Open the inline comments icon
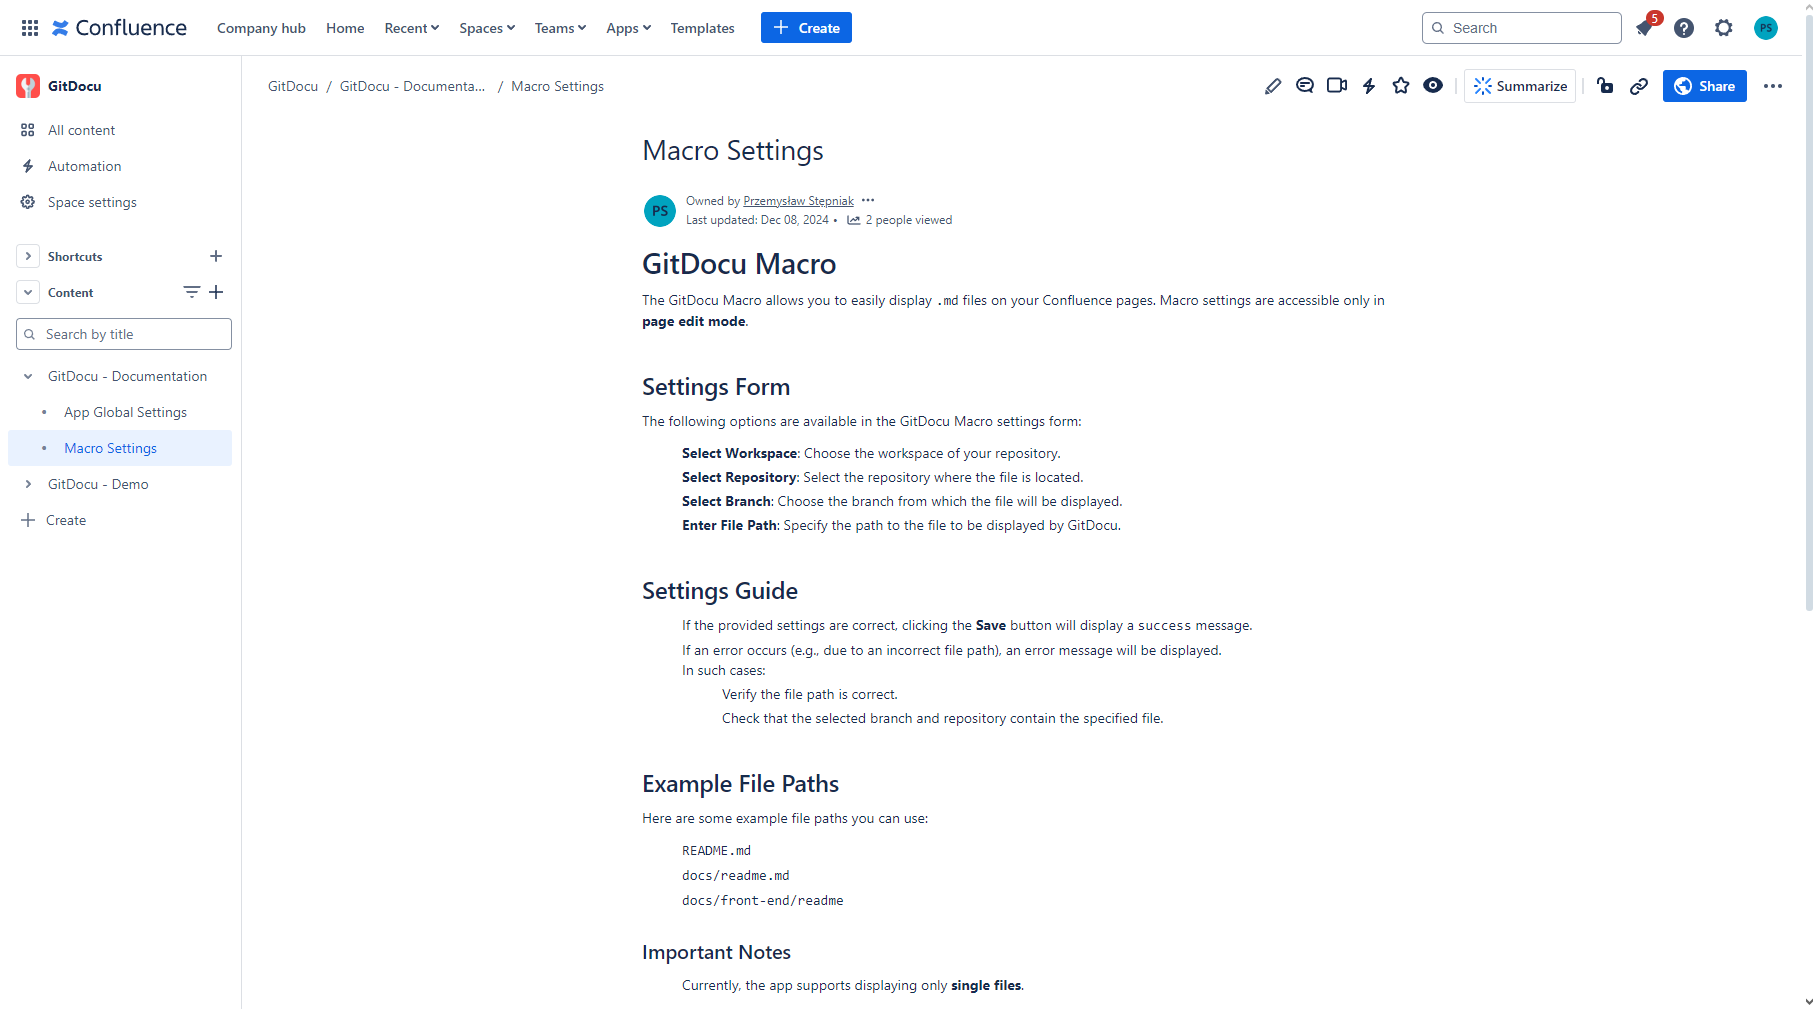This screenshot has width=1814, height=1009. pos(1305,86)
